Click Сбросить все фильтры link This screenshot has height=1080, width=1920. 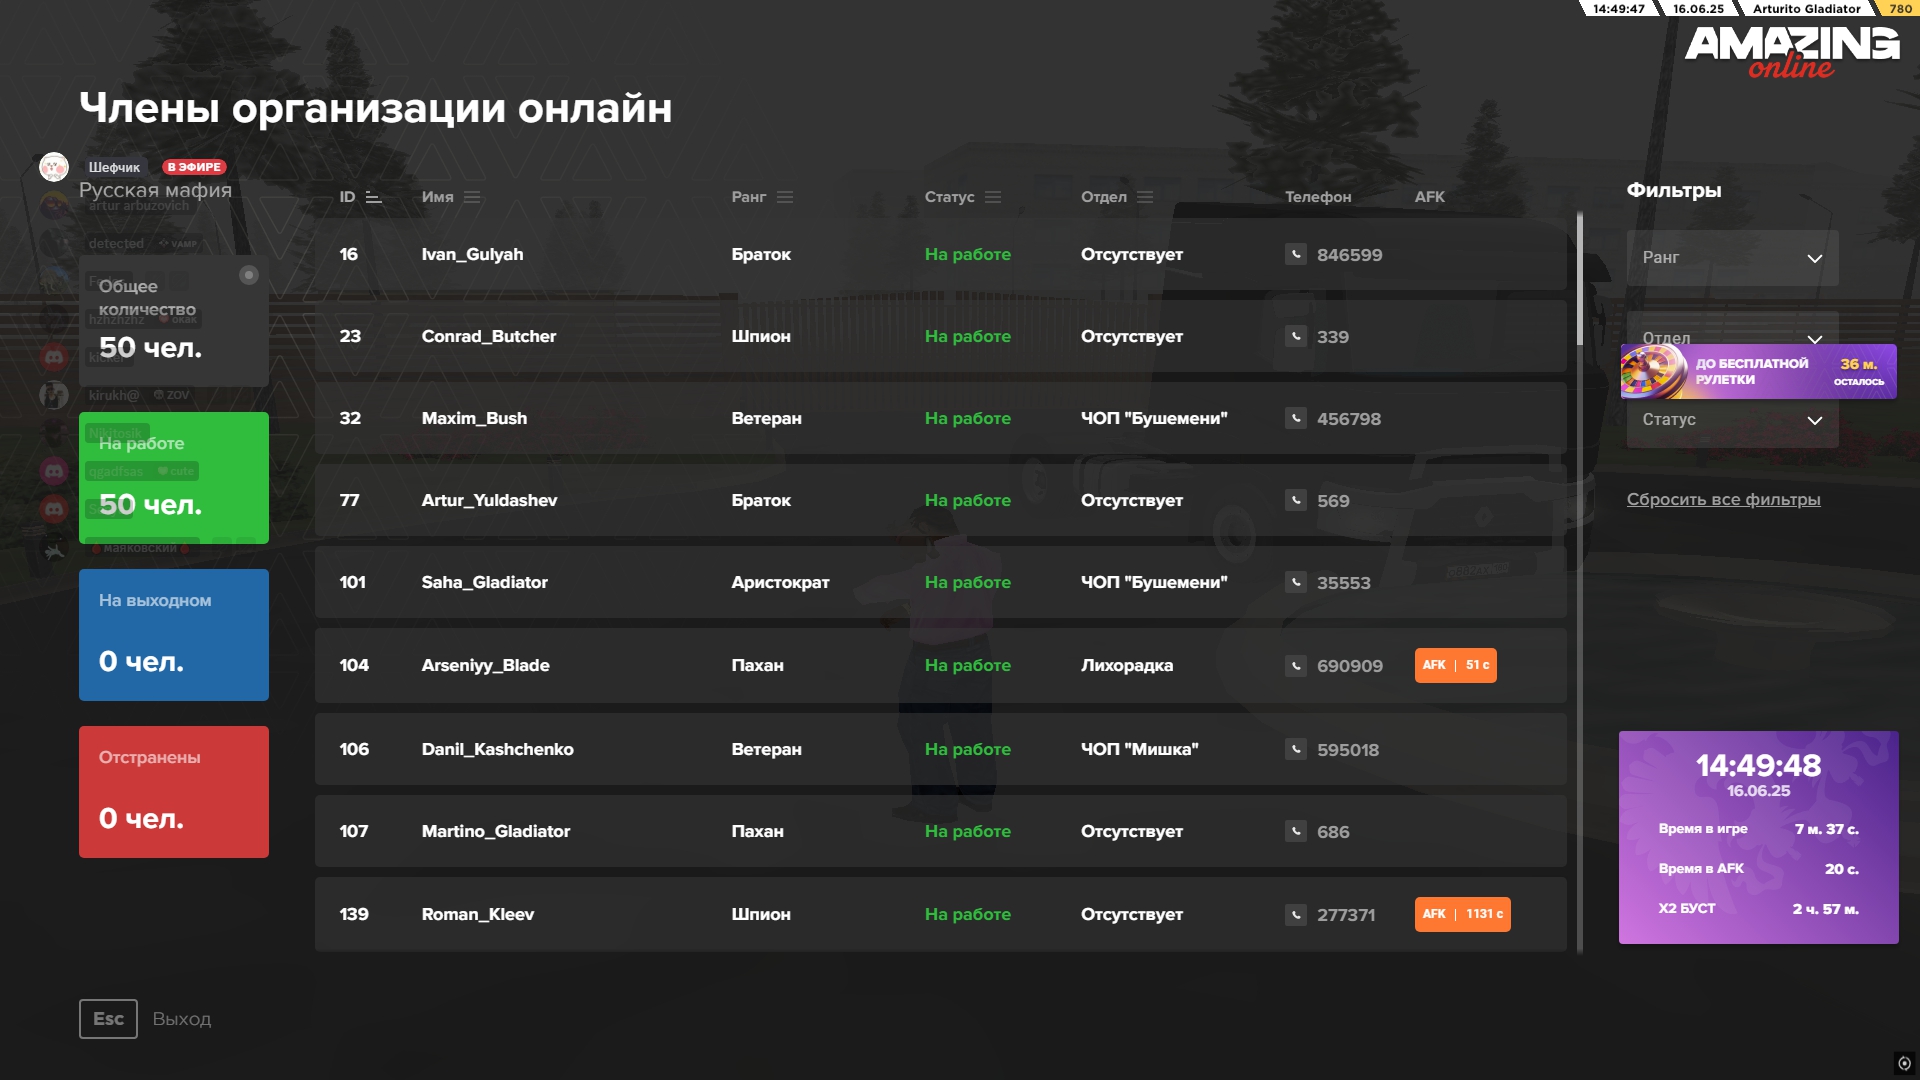point(1723,500)
